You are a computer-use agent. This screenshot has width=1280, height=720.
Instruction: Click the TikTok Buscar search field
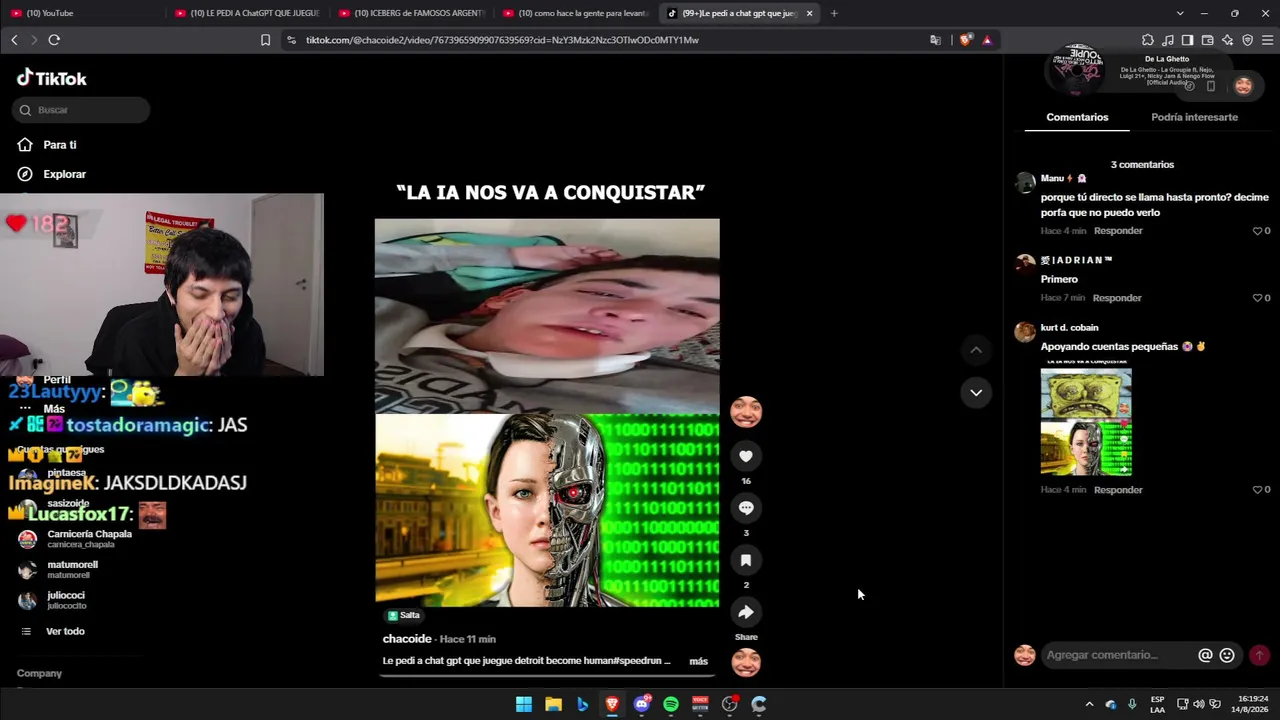click(x=82, y=110)
